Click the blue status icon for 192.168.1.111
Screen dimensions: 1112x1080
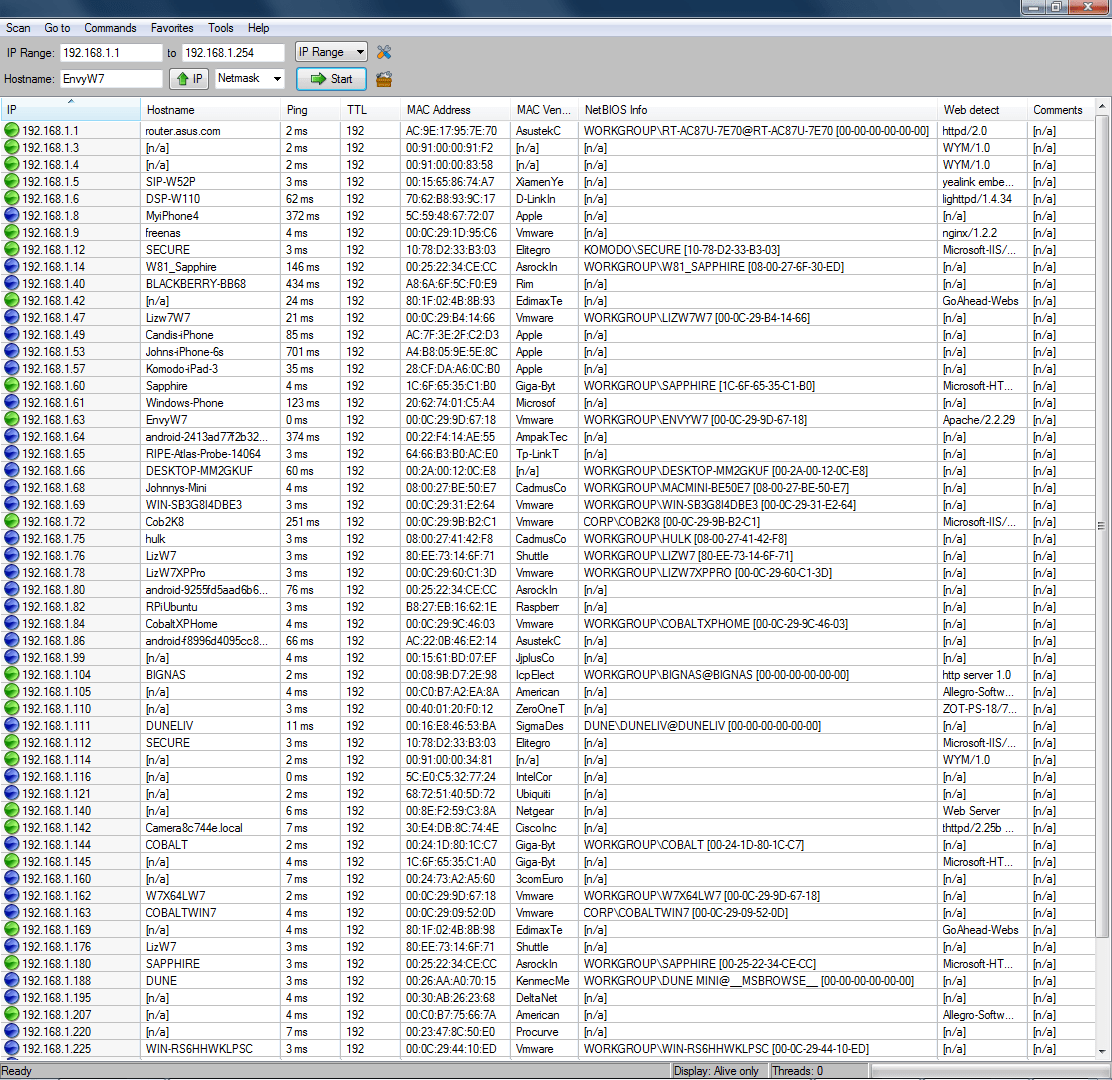coord(12,725)
